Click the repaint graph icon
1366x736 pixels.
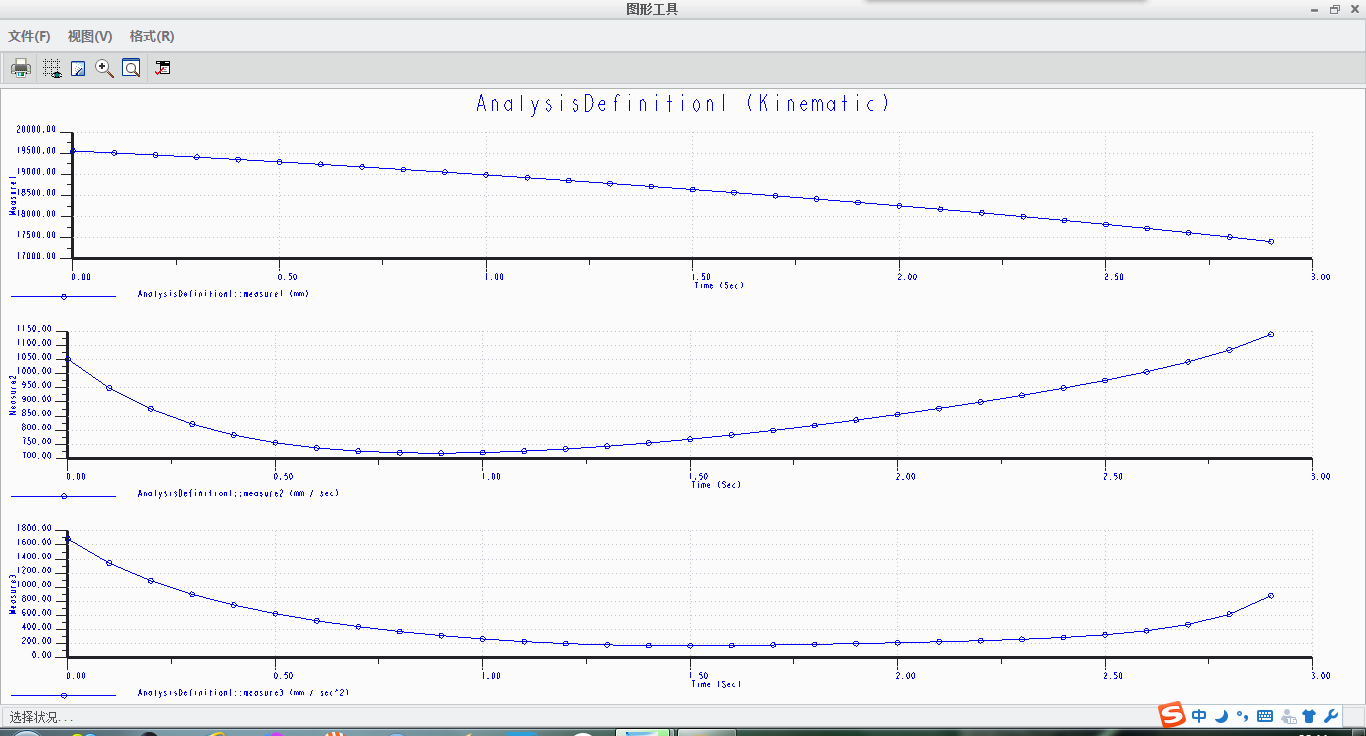point(78,68)
